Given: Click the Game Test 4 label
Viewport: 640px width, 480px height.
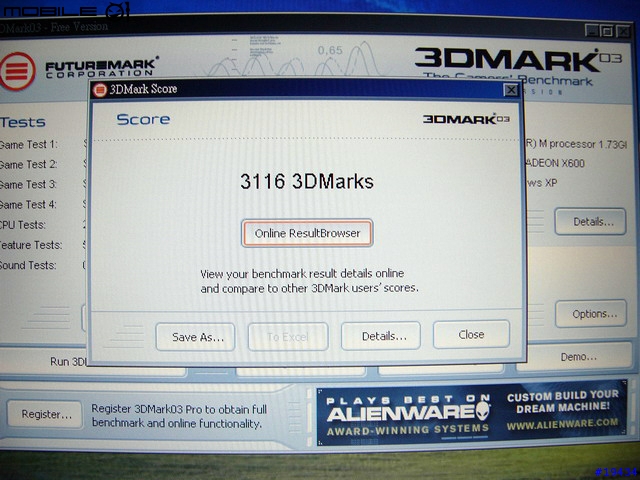Looking at the screenshot, I should [x=29, y=204].
